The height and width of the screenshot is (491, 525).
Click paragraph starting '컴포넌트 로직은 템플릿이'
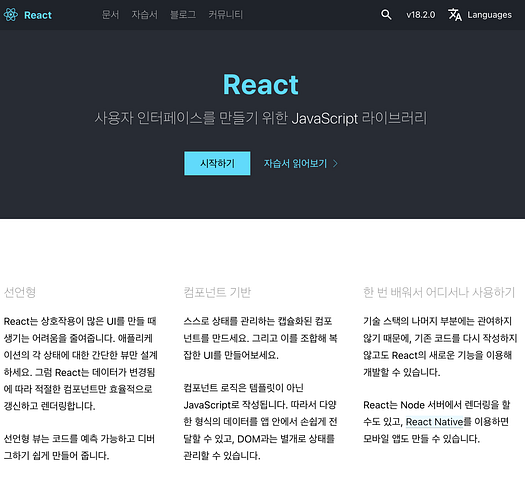coord(260,422)
